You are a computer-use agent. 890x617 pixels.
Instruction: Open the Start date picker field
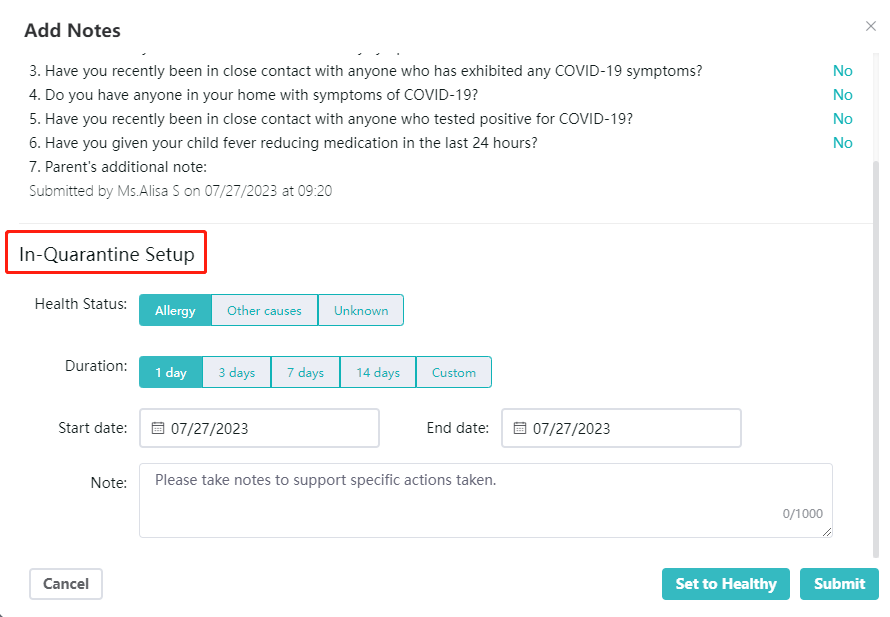[x=259, y=428]
